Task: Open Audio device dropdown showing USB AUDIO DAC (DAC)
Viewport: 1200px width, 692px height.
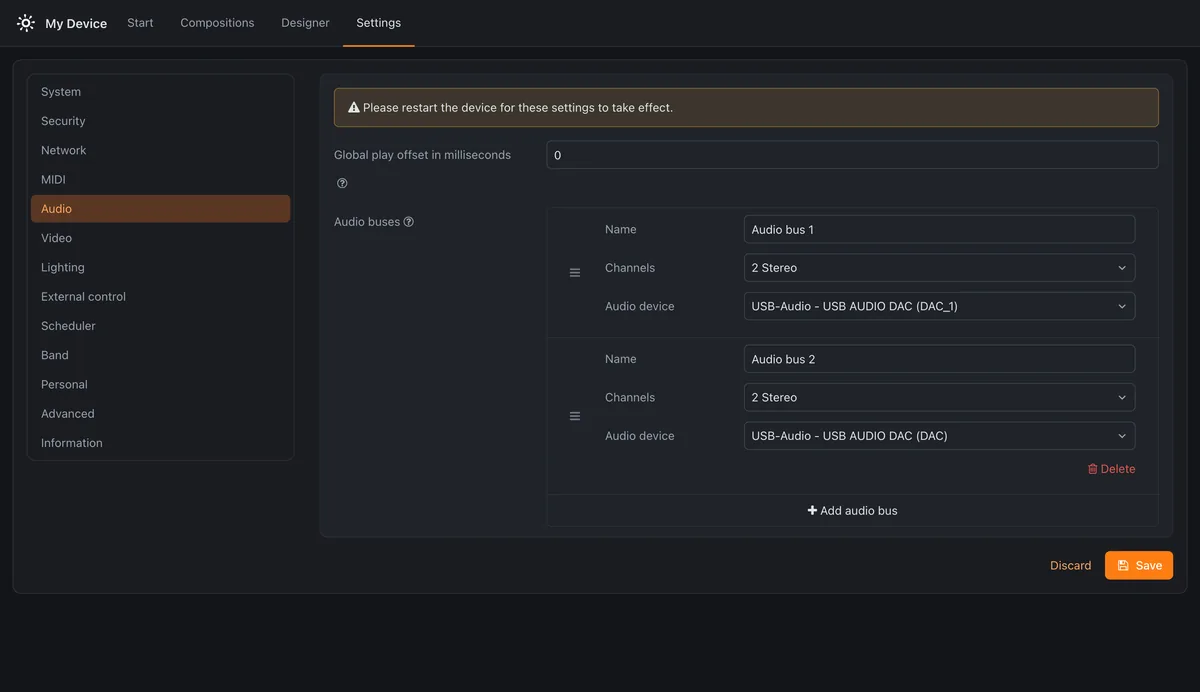Action: (x=939, y=436)
